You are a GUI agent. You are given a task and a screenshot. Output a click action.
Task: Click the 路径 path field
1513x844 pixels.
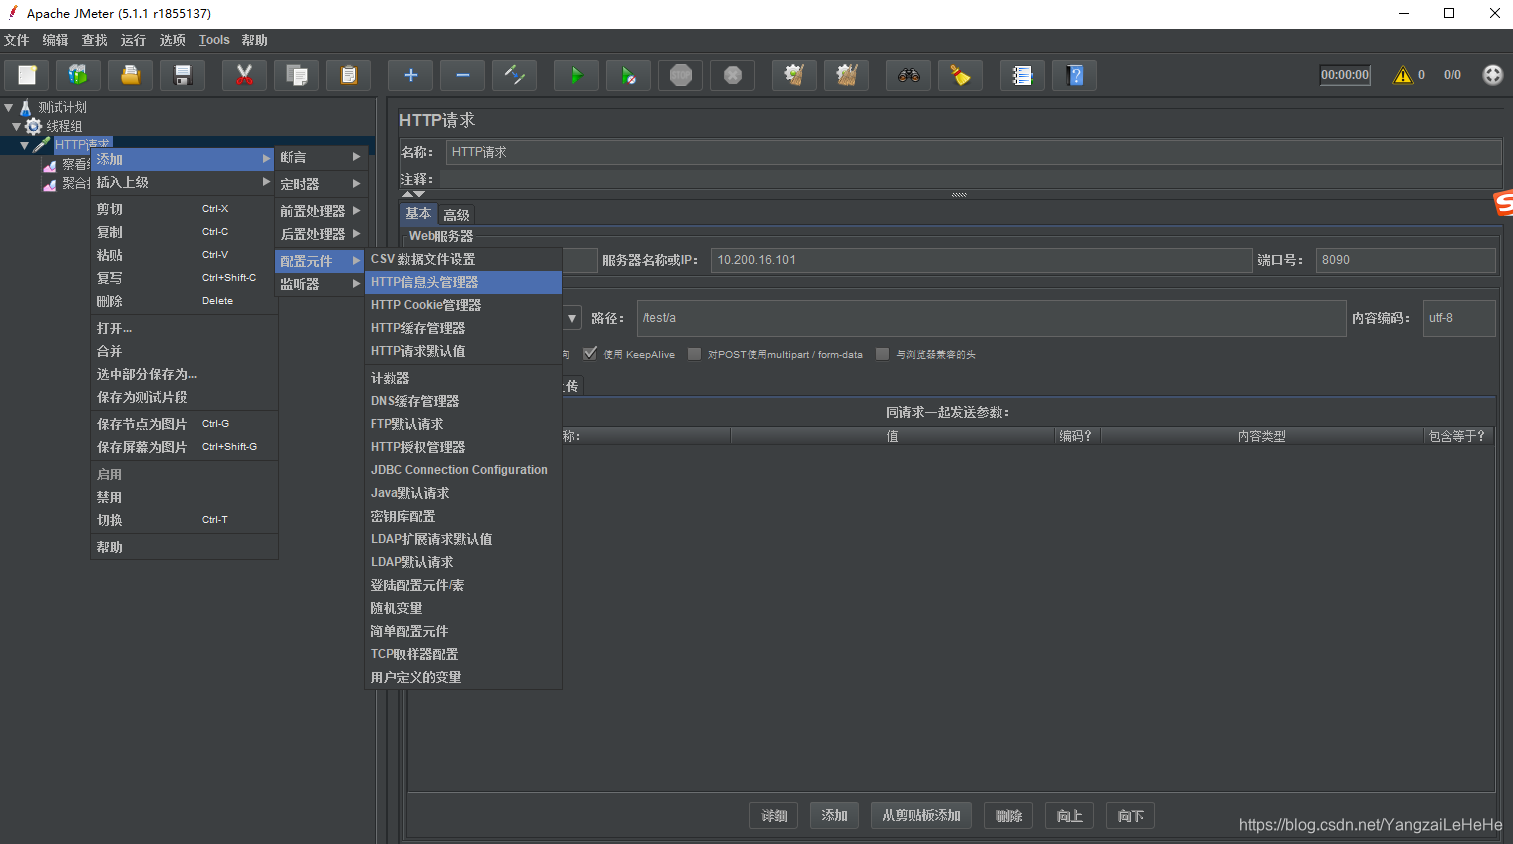991,318
